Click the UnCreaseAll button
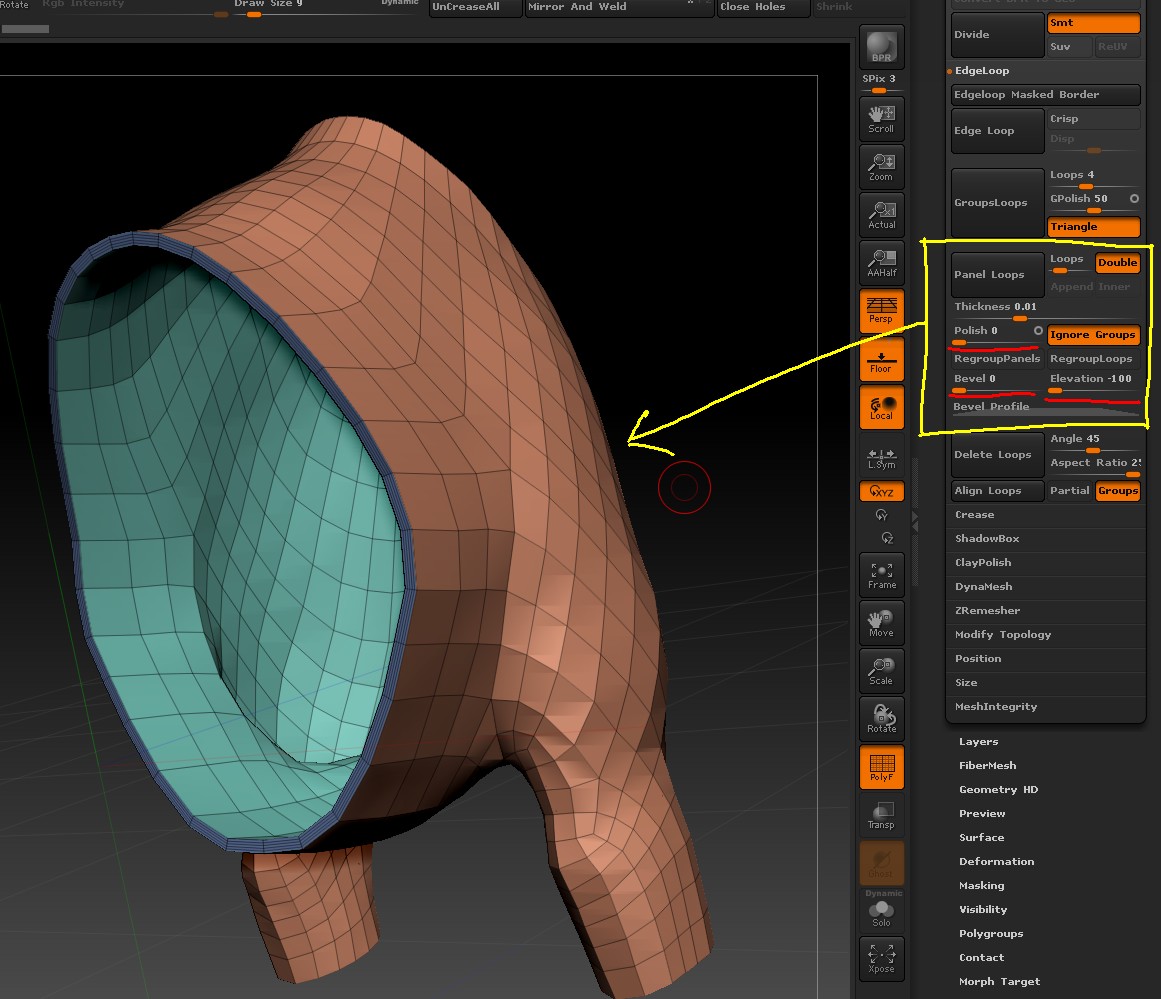The width and height of the screenshot is (1161, 999). point(475,7)
